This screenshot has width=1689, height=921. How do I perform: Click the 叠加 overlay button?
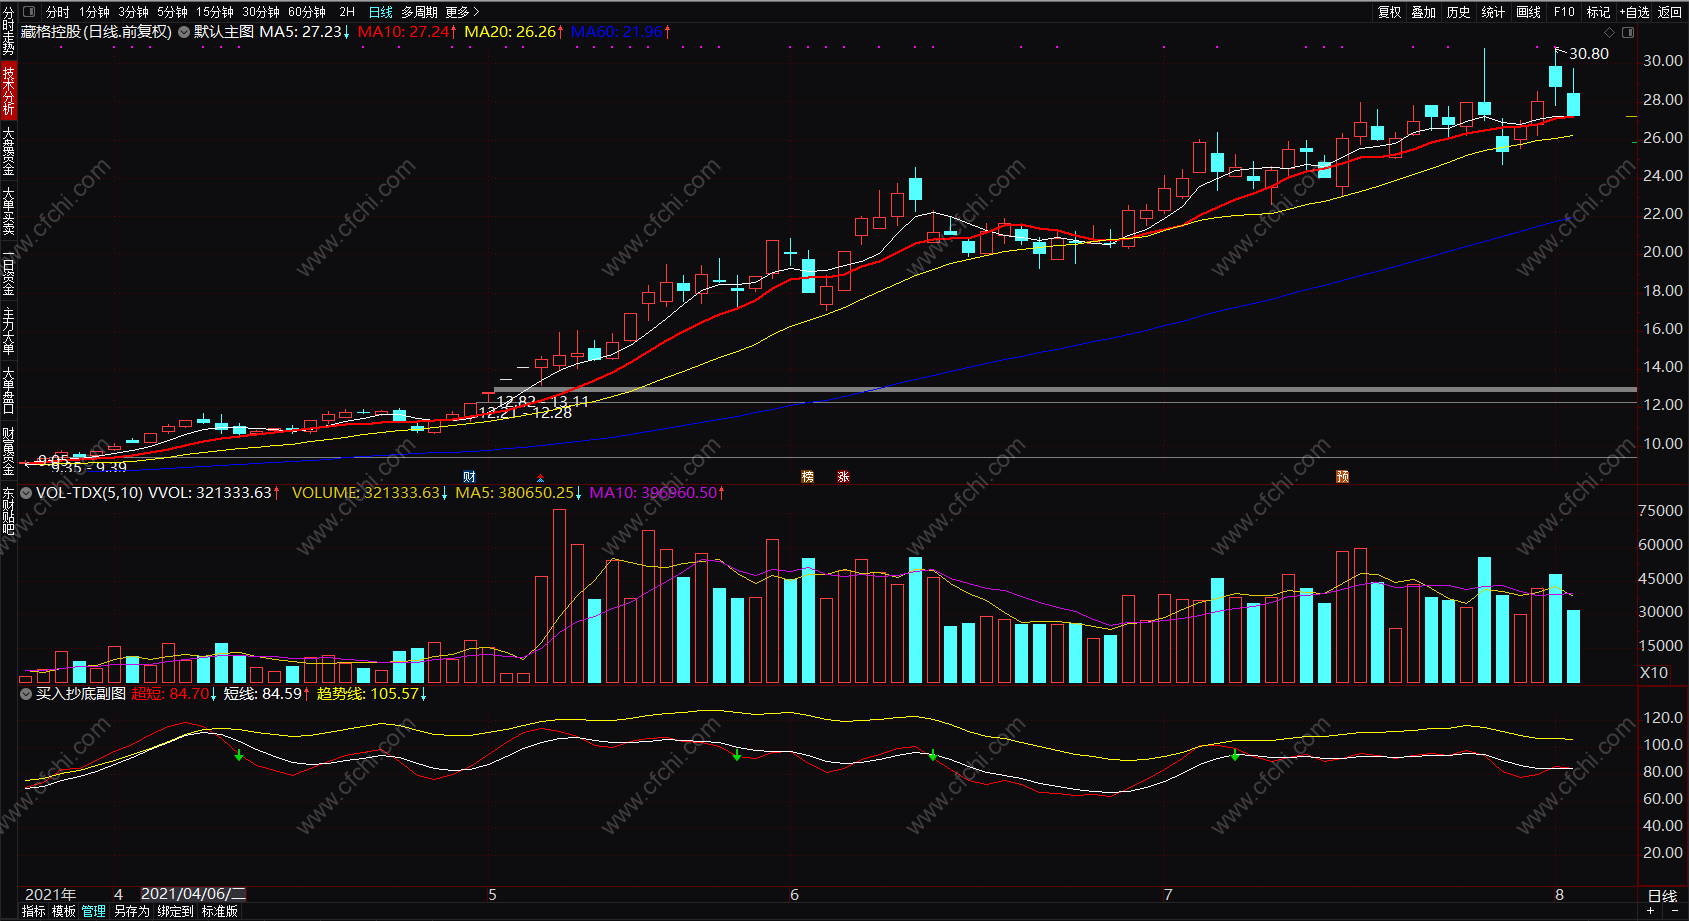[1424, 12]
